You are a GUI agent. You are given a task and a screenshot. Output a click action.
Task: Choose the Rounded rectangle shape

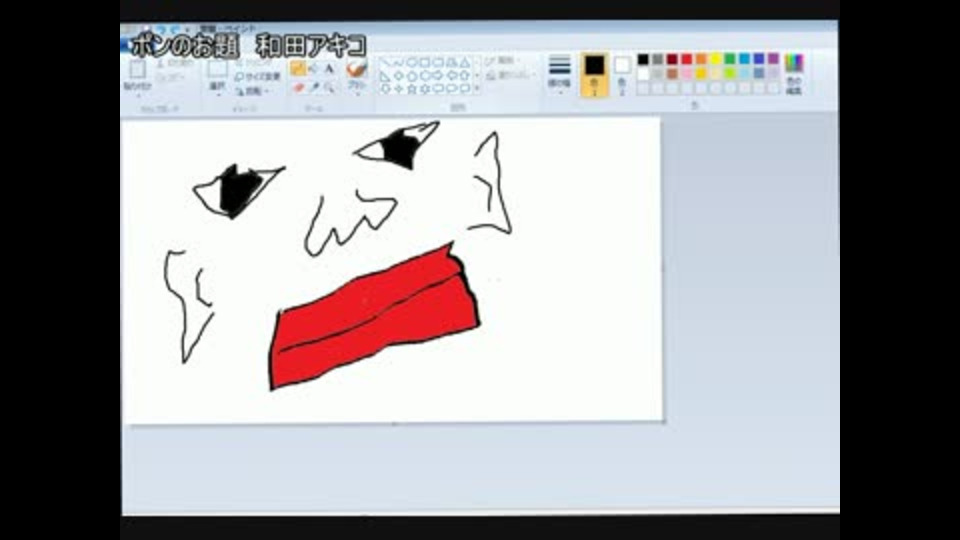[x=438, y=62]
